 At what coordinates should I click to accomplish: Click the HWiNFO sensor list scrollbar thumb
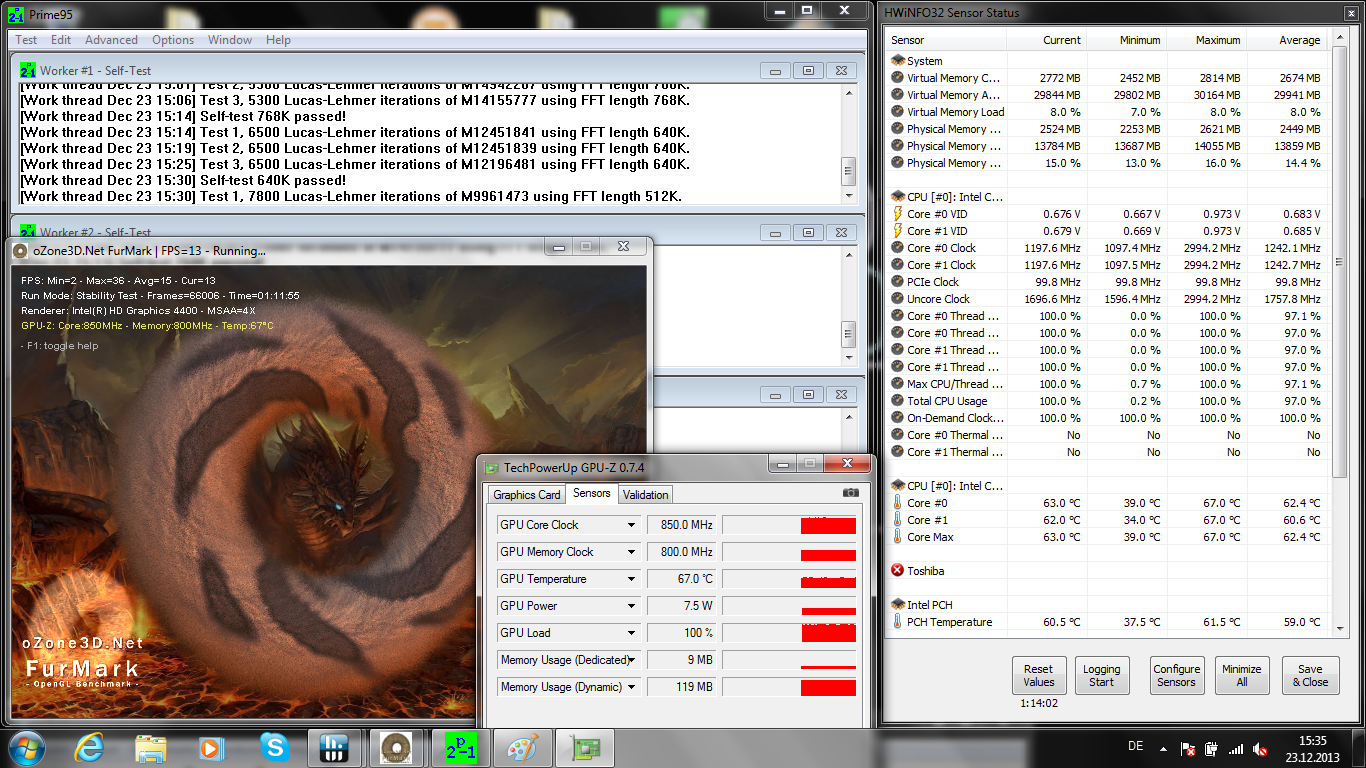click(1341, 262)
